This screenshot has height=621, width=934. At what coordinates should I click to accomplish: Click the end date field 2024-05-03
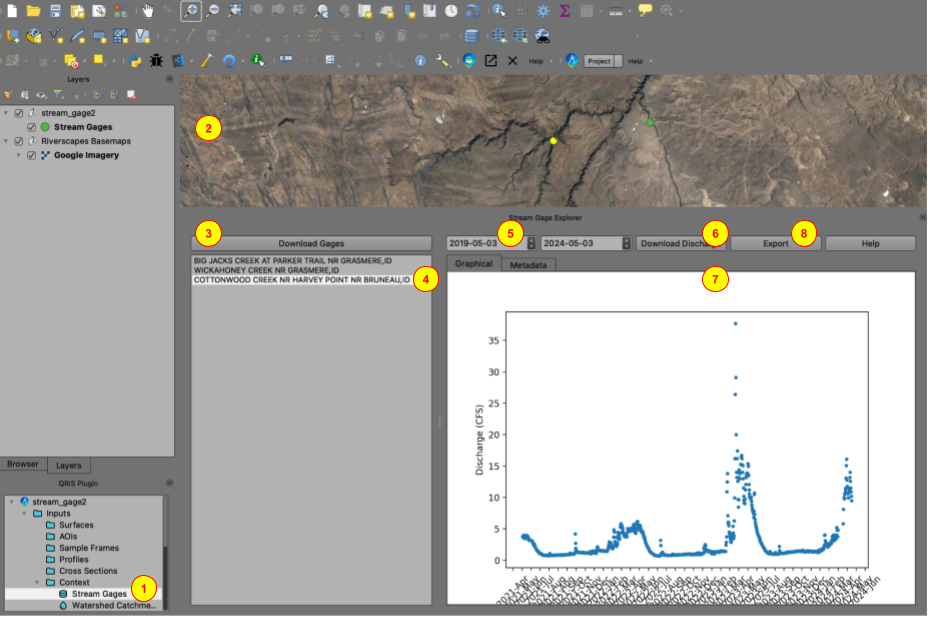(x=581, y=244)
